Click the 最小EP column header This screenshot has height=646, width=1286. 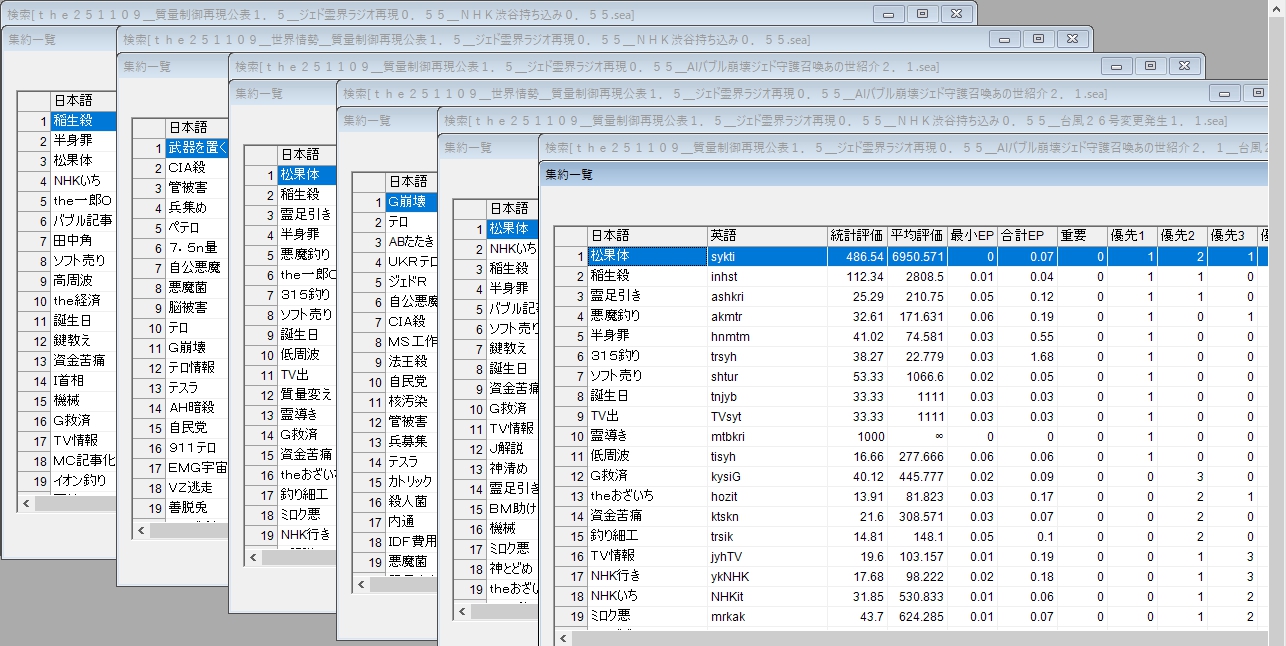972,236
